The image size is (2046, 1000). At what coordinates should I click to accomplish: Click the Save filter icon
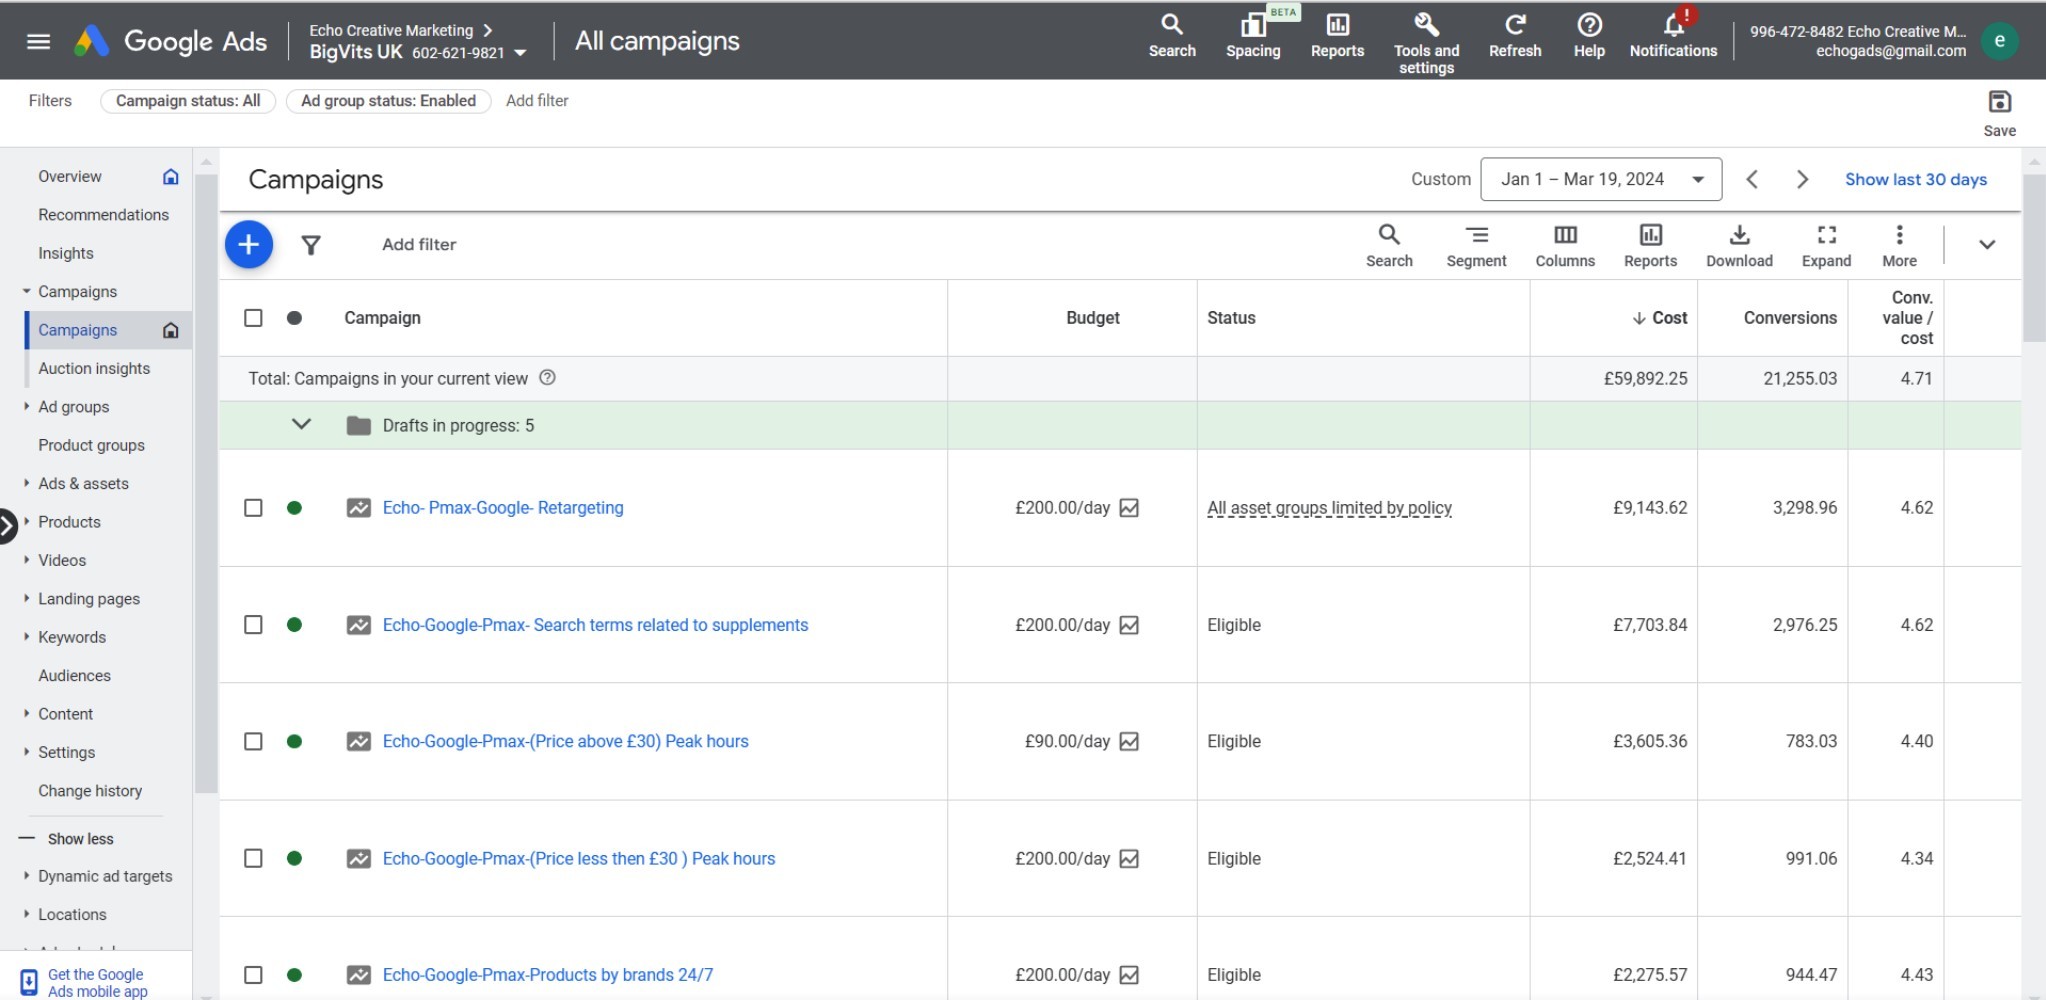tap(1999, 102)
